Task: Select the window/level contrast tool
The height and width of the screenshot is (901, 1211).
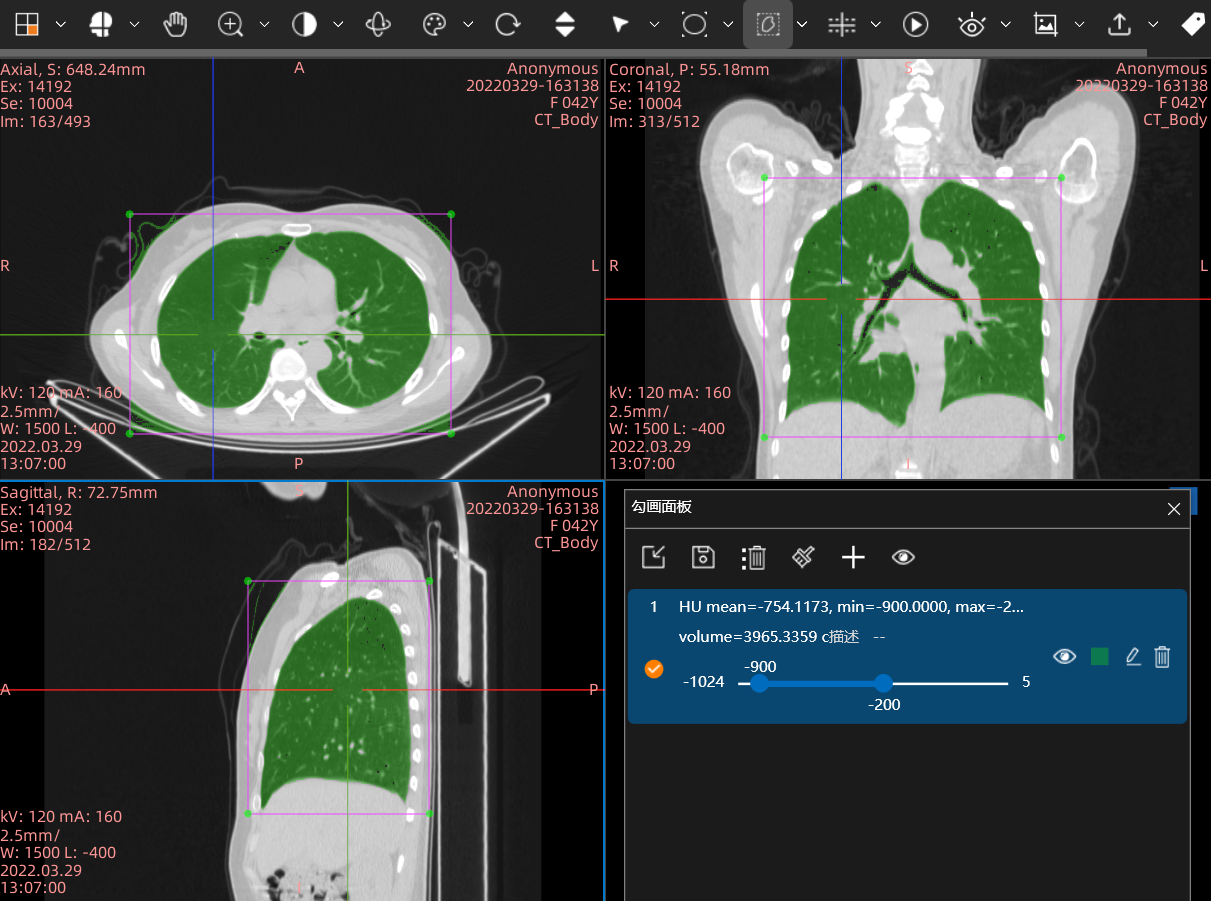Action: point(304,25)
